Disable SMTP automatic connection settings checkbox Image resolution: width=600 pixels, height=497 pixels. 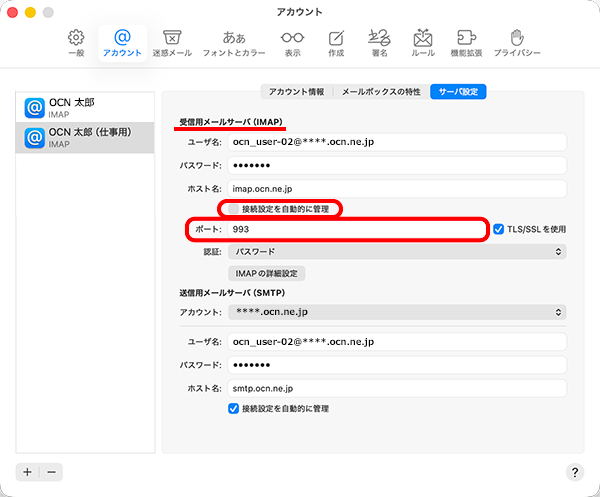click(234, 408)
